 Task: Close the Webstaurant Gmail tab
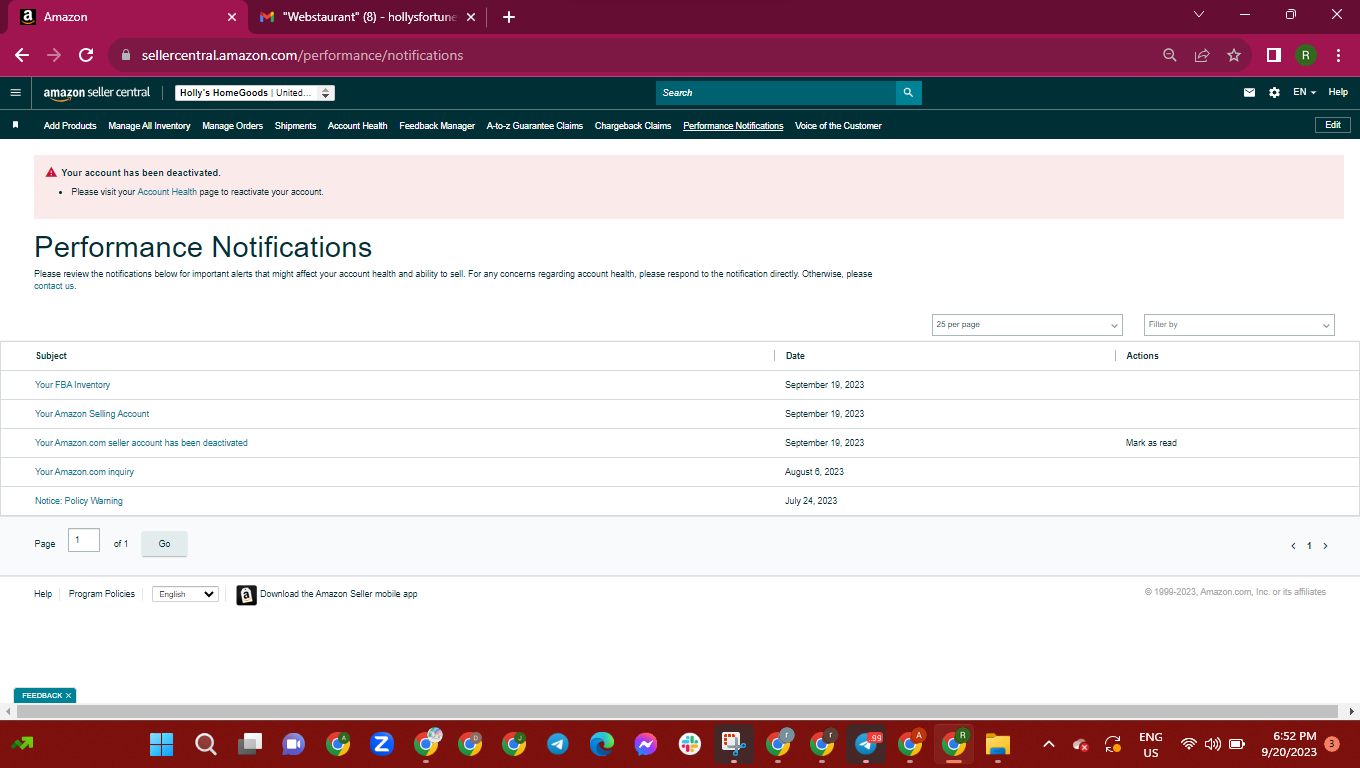pyautogui.click(x=471, y=17)
